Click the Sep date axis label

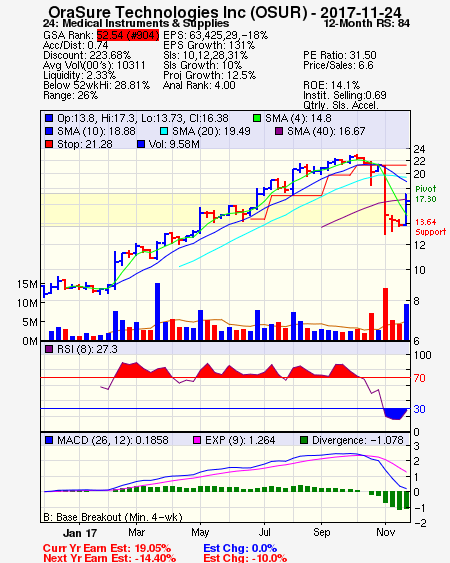tap(321, 532)
